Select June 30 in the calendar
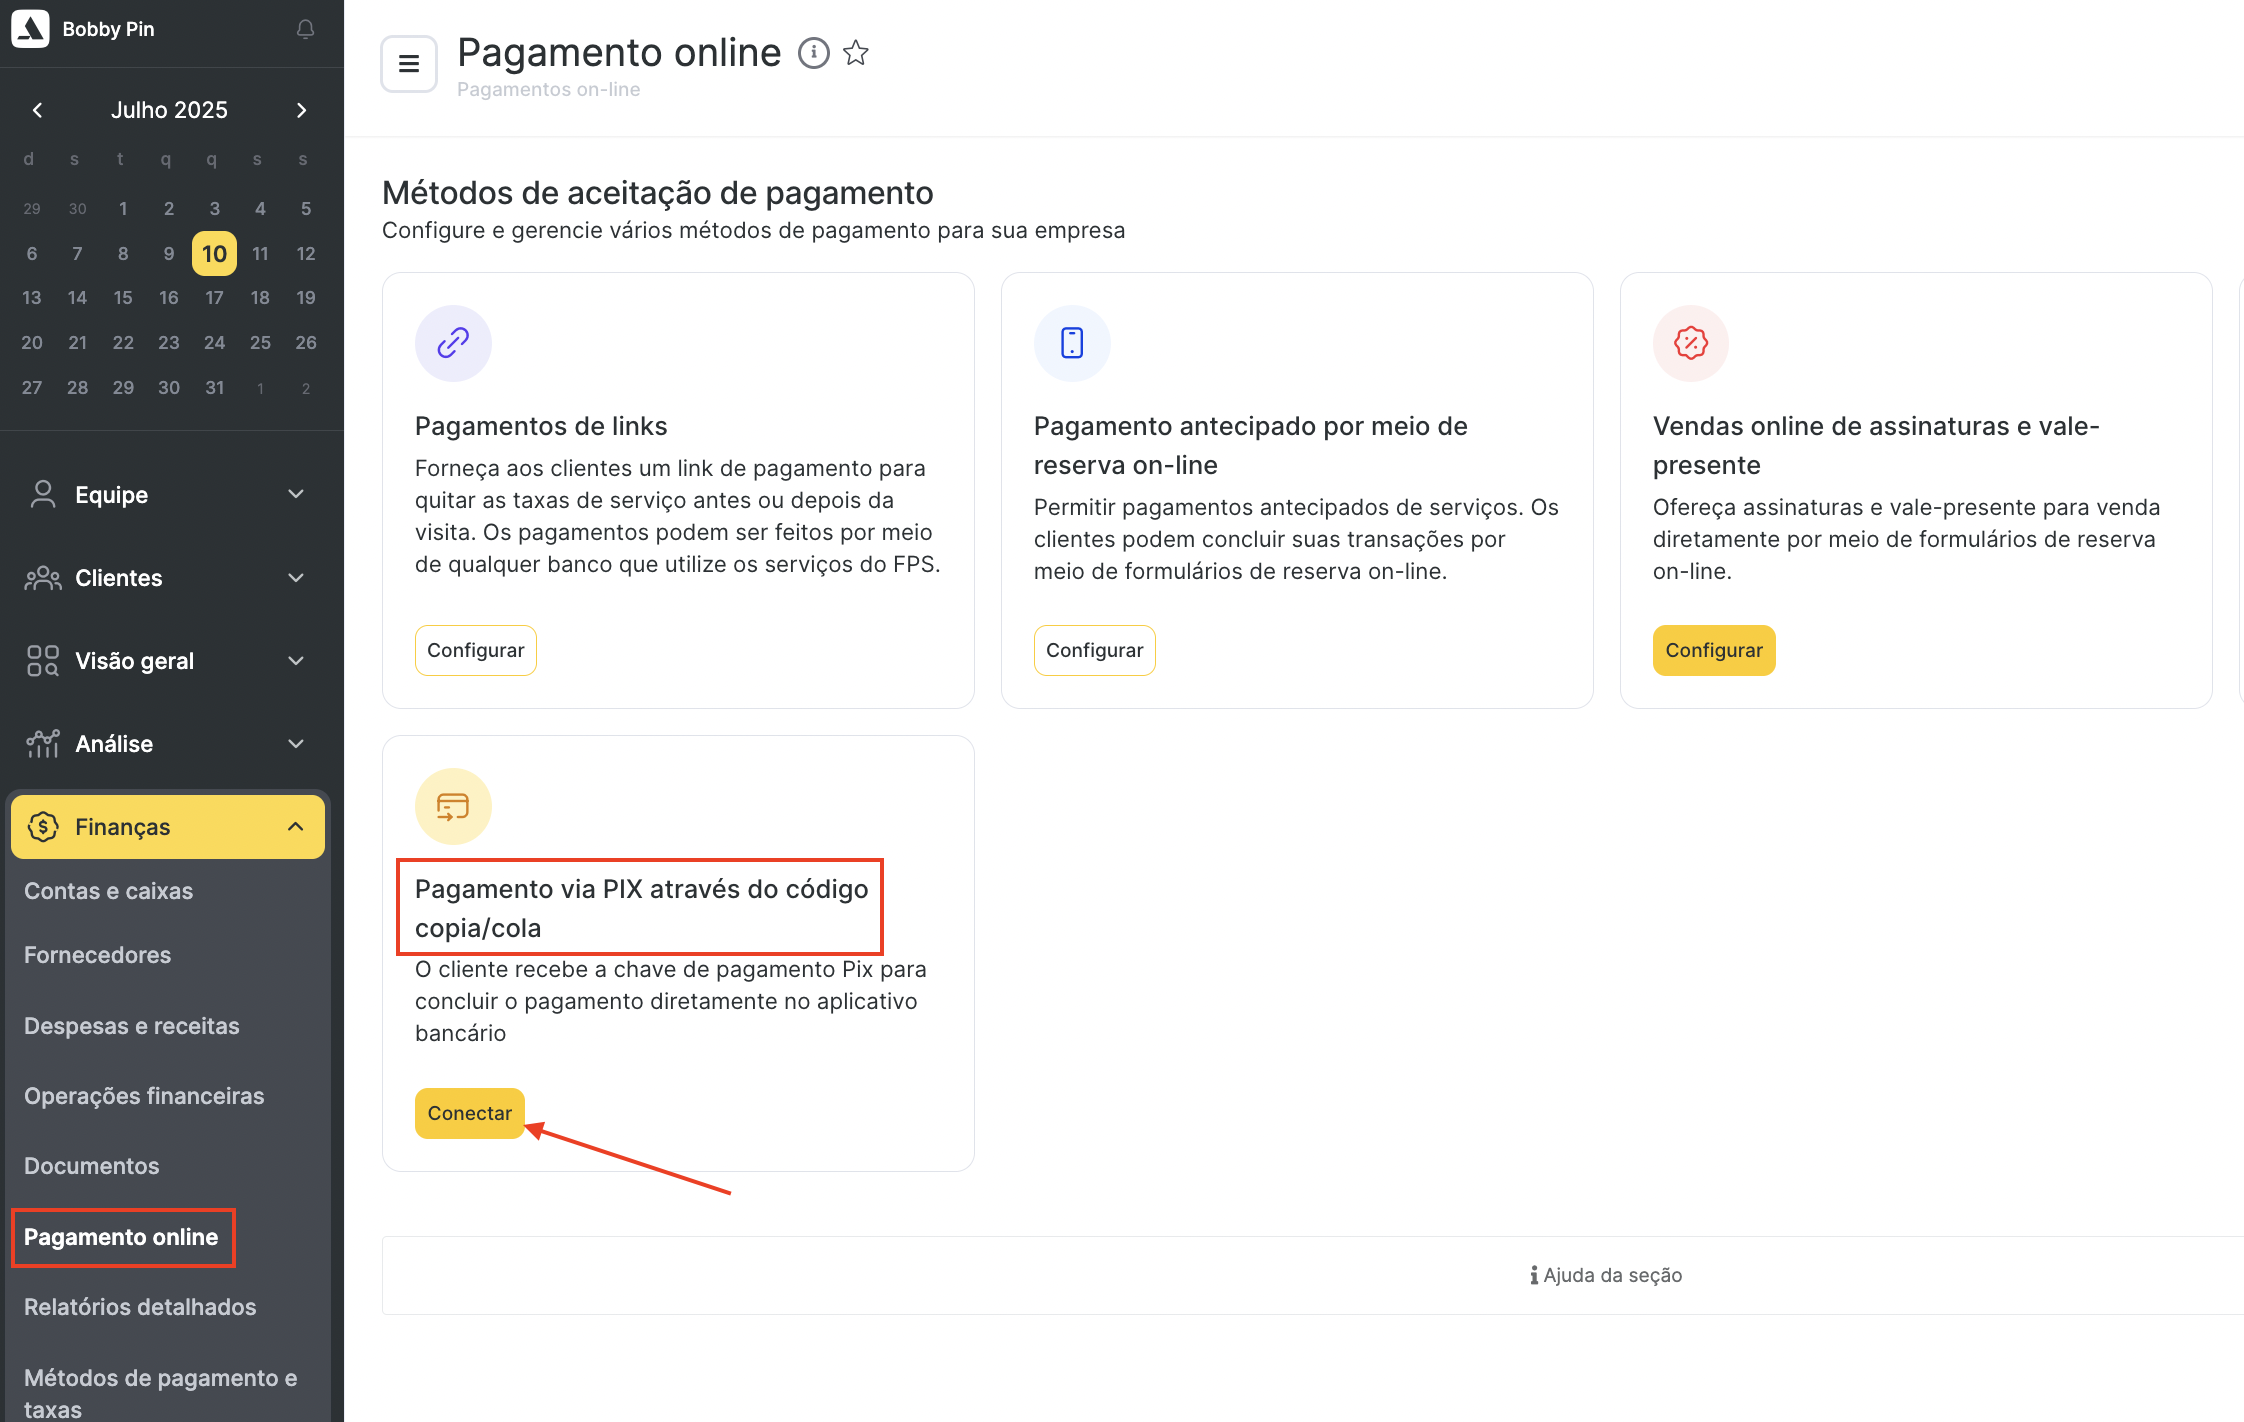 77,209
